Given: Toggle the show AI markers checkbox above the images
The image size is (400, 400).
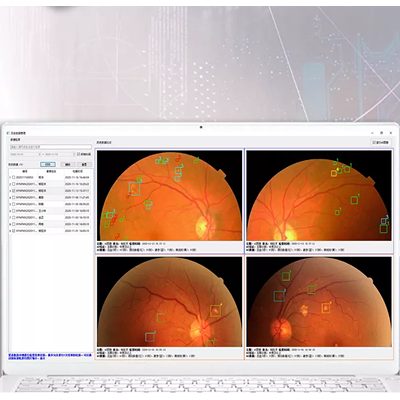Looking at the screenshot, I should click(x=374, y=142).
